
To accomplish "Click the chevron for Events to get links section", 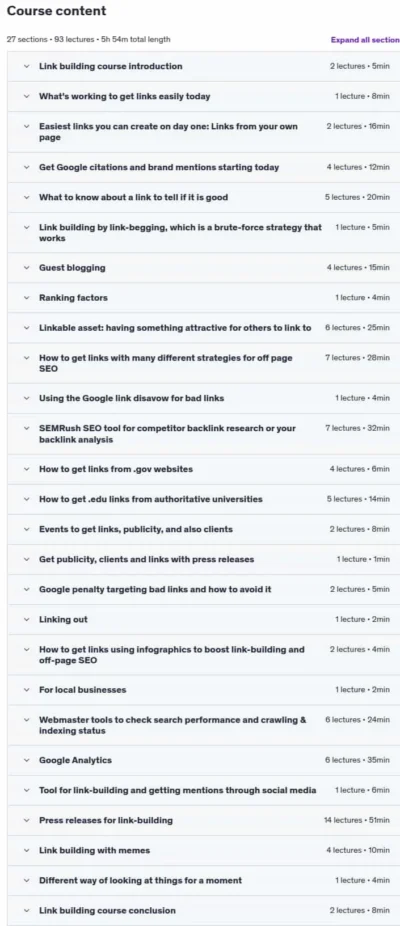I will pos(26,529).
